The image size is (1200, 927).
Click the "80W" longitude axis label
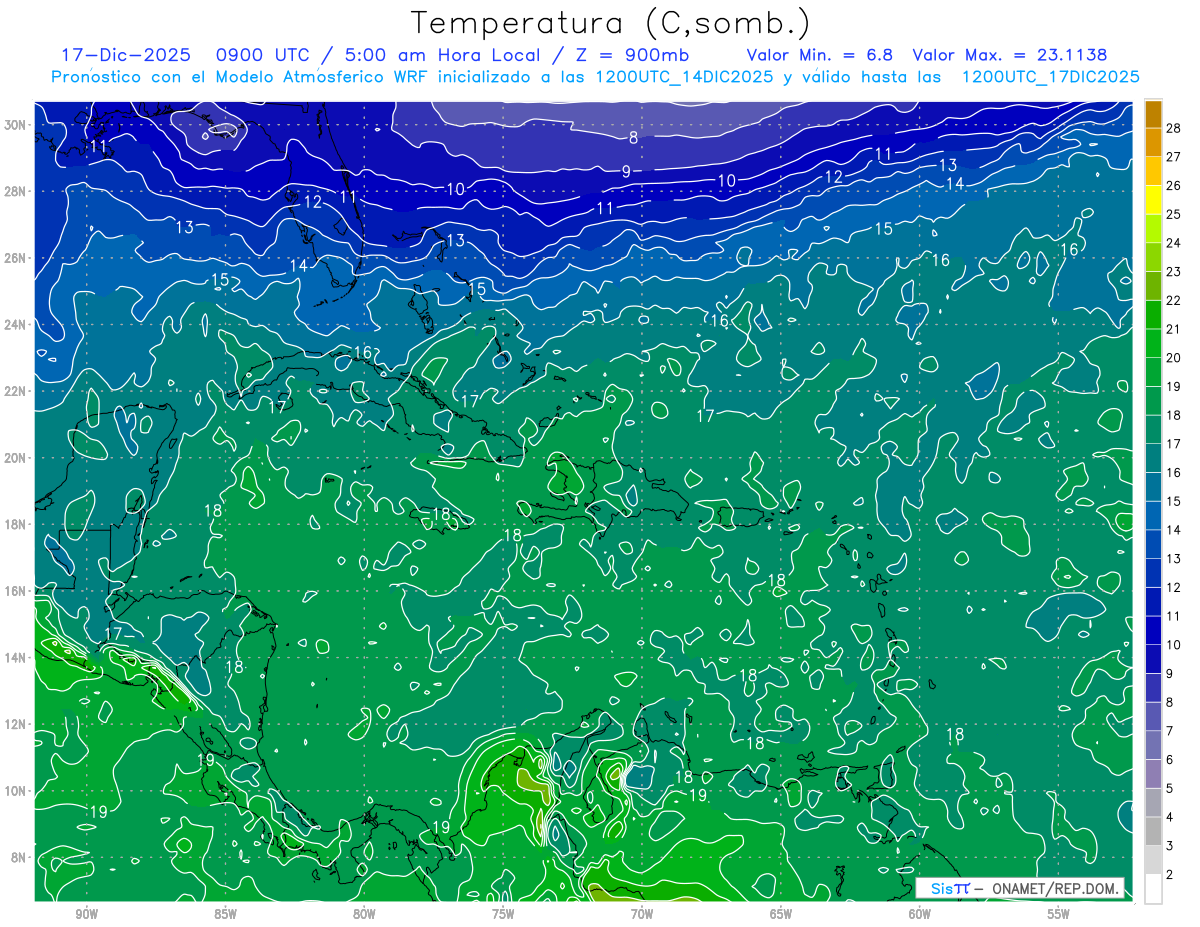[x=364, y=914]
